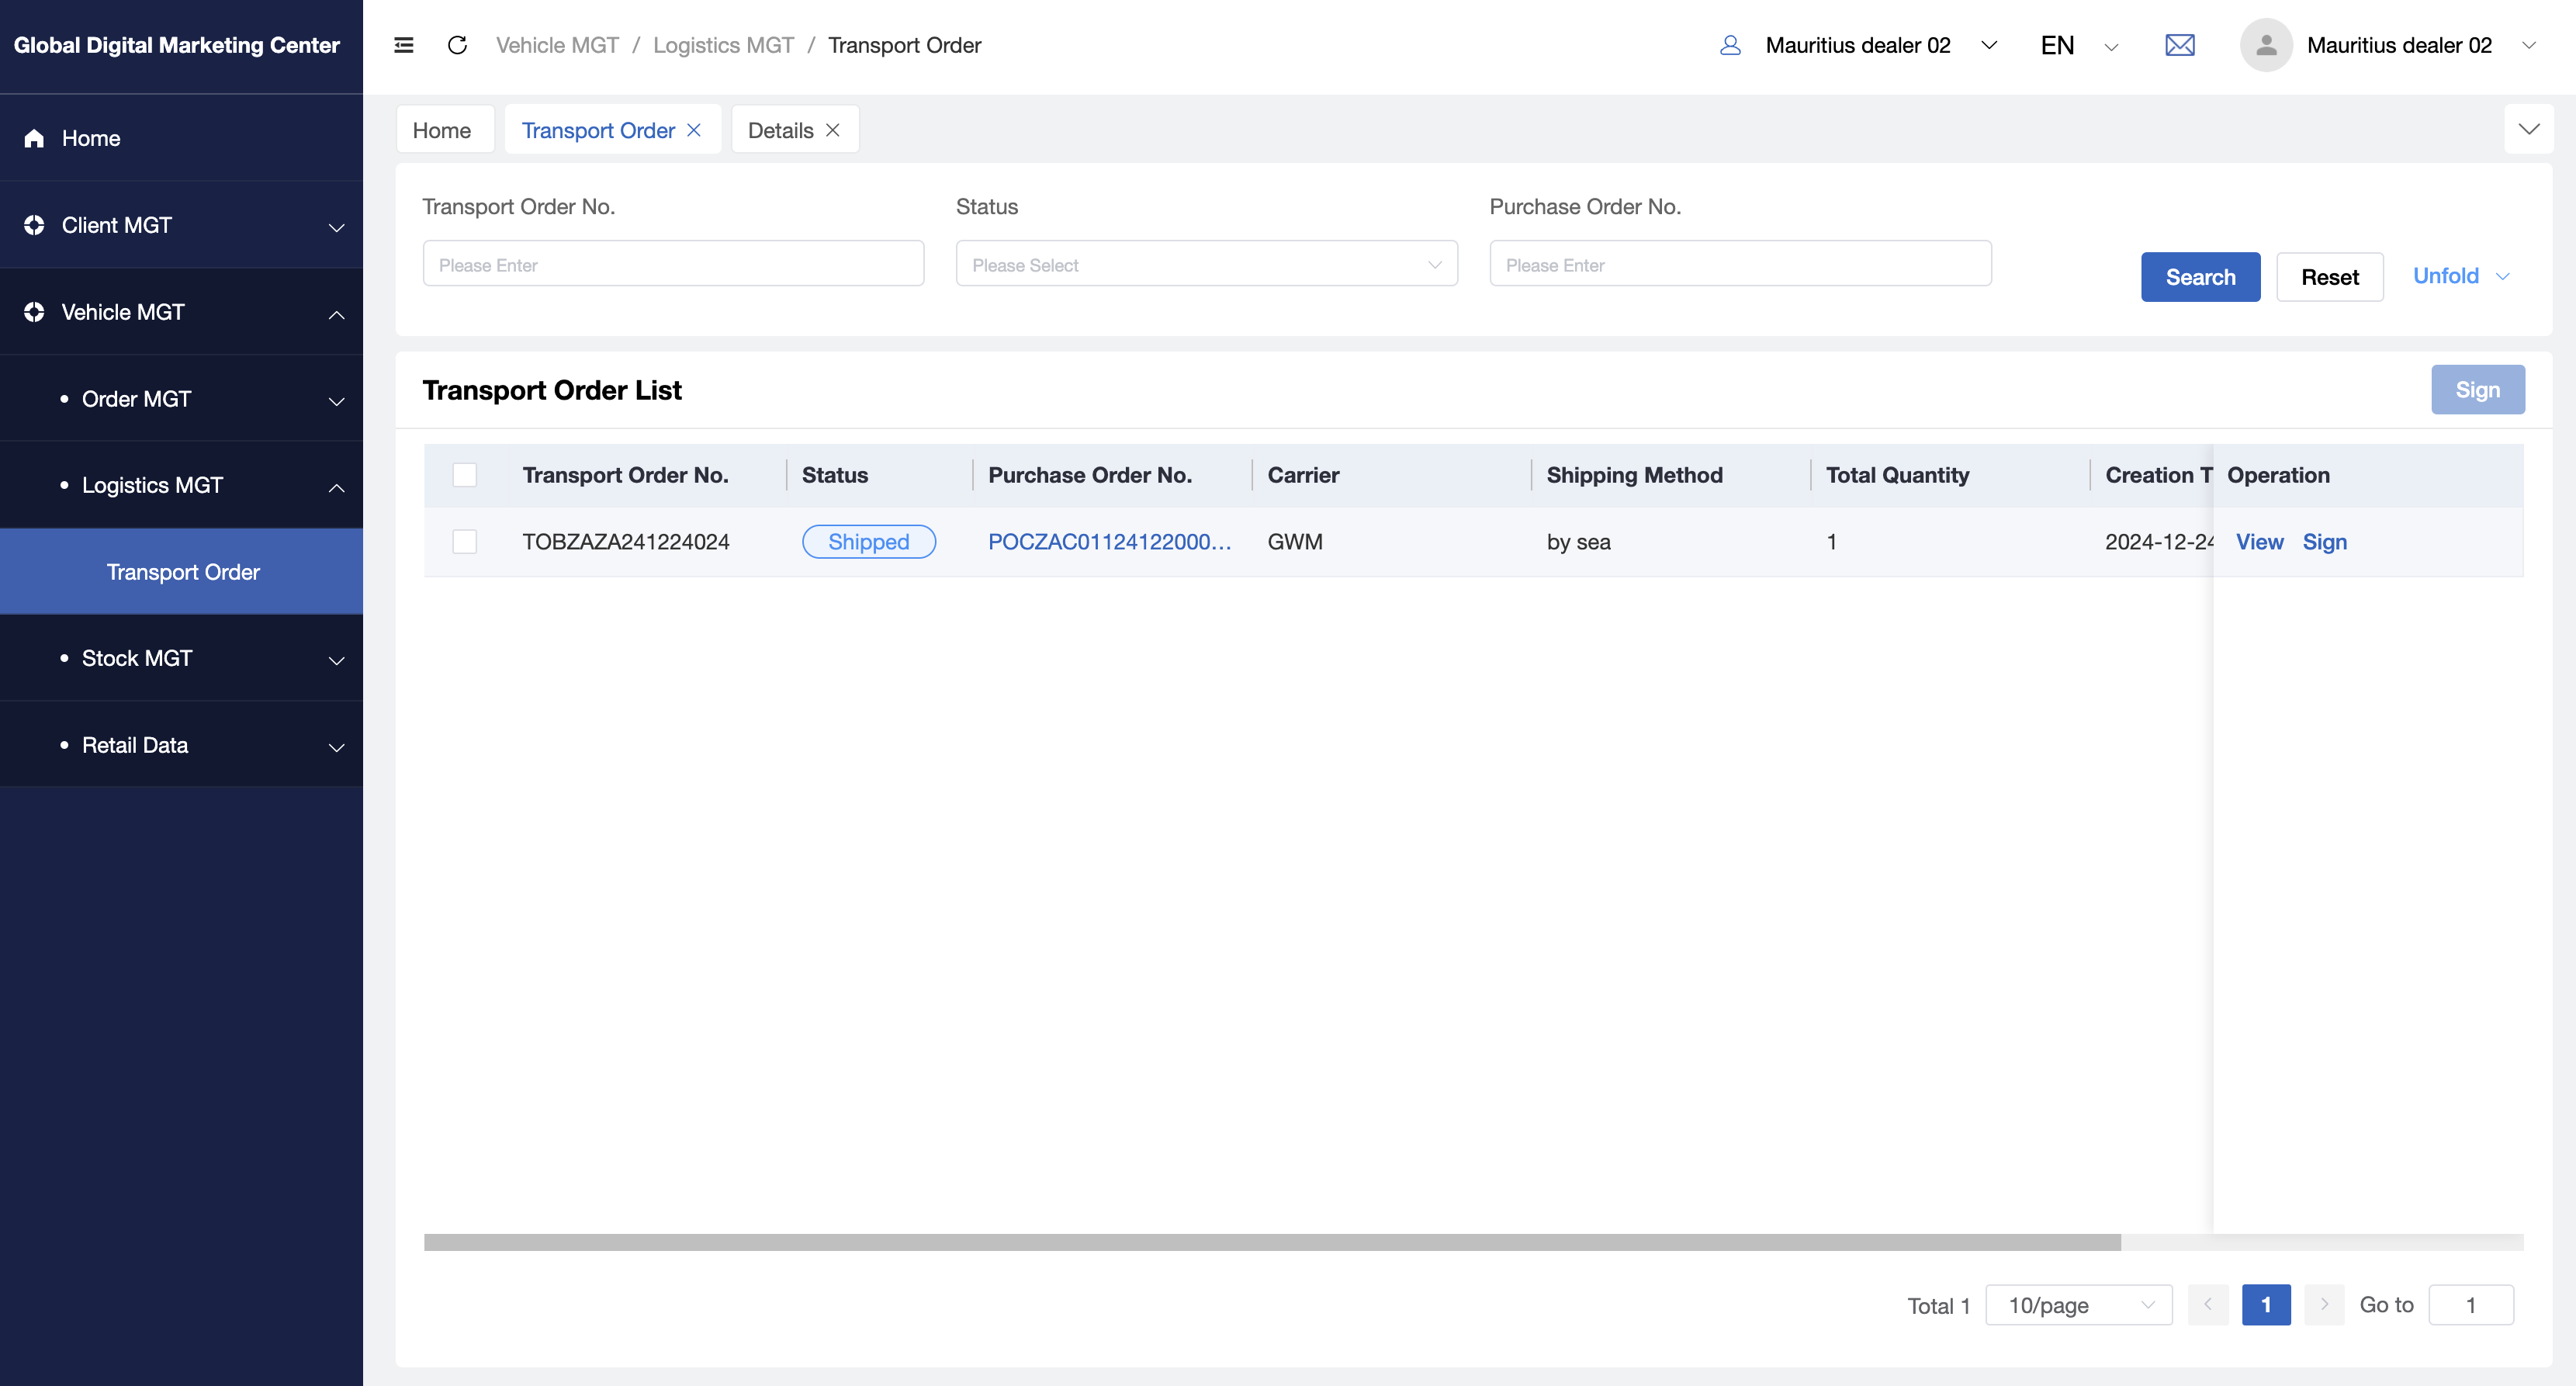The height and width of the screenshot is (1386, 2576).
Task: Click the Status column header
Action: [834, 475]
